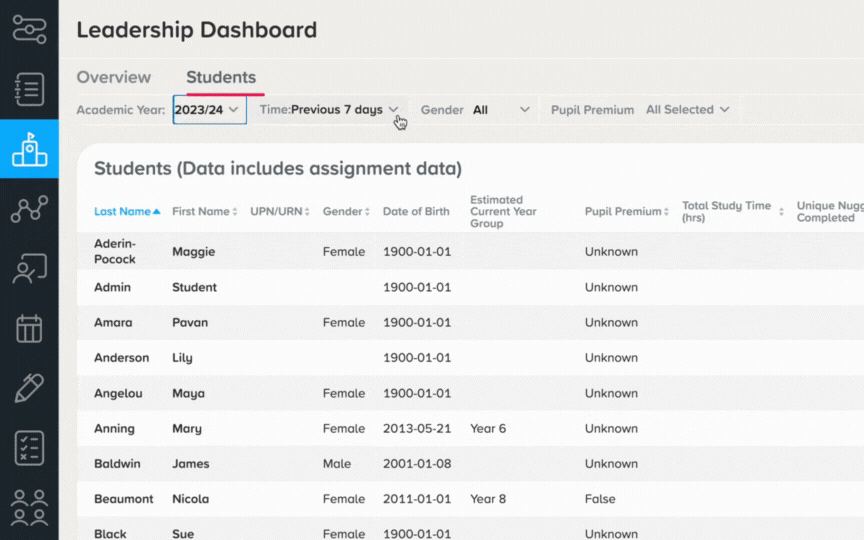The width and height of the screenshot is (864, 540).
Task: Click first name Mary
Action: point(187,429)
